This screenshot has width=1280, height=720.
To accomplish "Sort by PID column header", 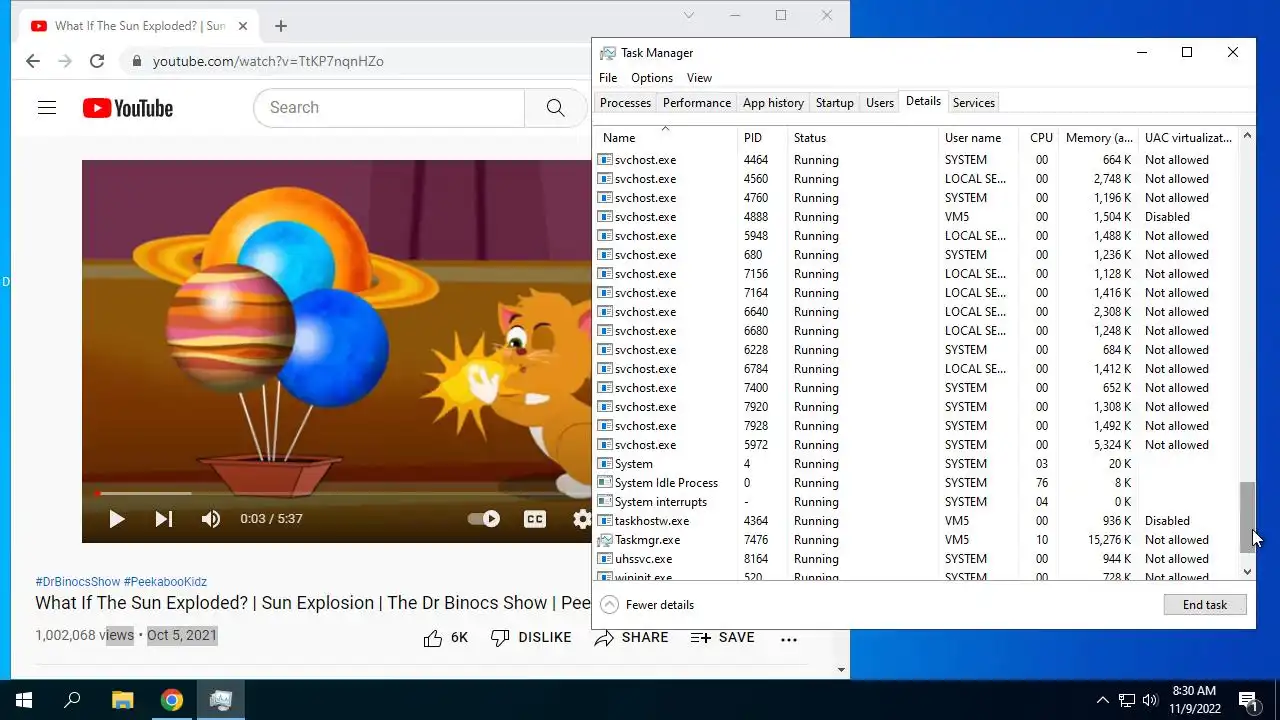I will pyautogui.click(x=763, y=138).
